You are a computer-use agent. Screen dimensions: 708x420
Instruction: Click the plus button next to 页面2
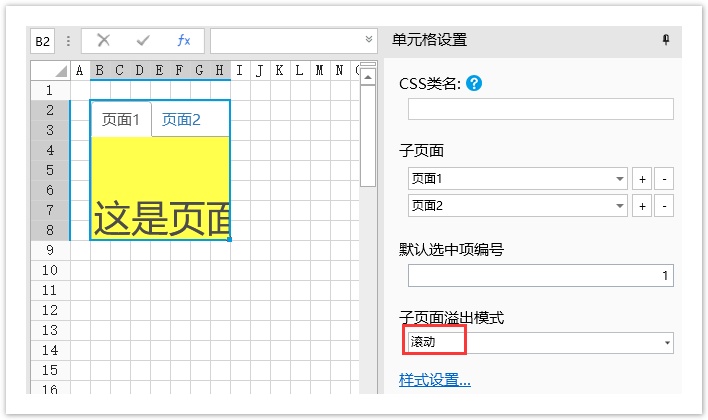click(643, 206)
